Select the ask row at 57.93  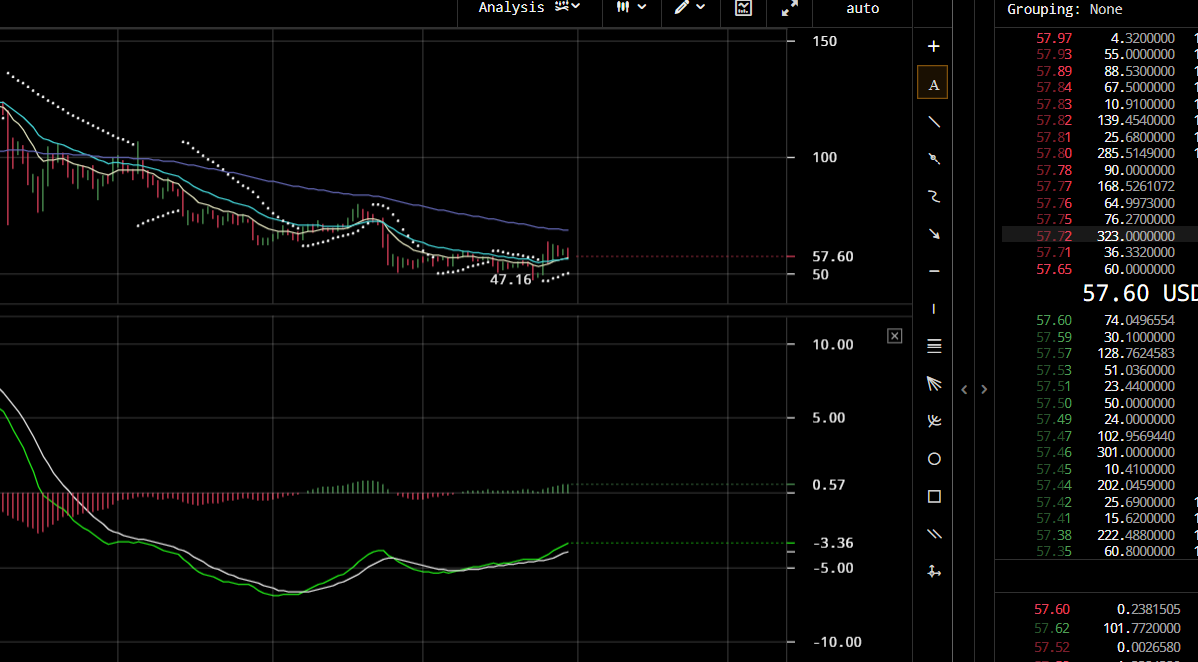(1100, 54)
